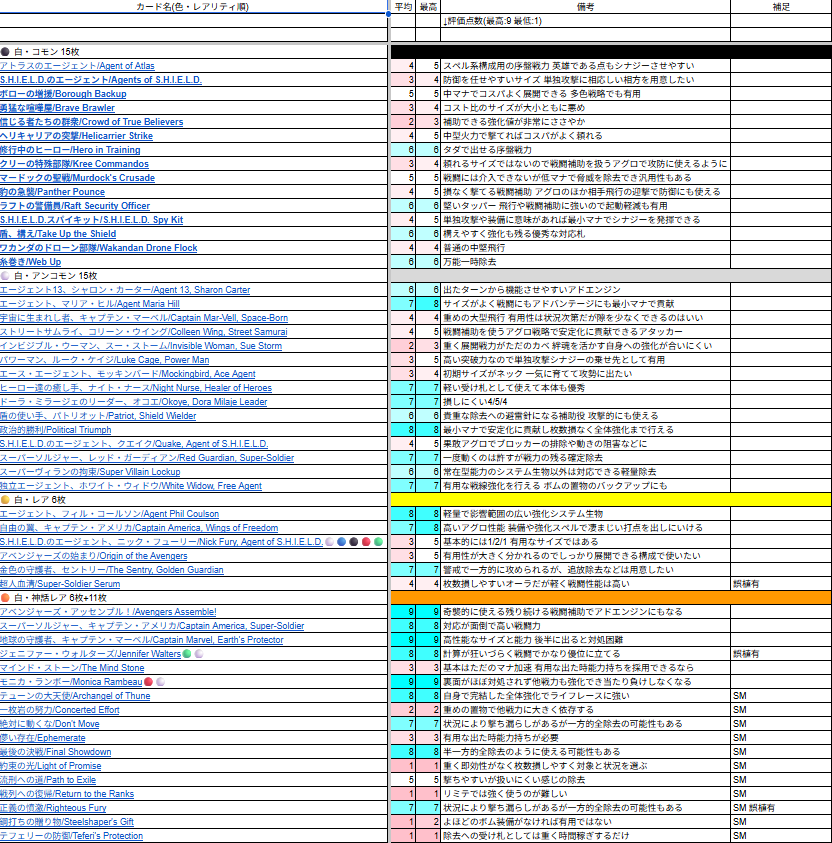The height and width of the screenshot is (843, 832).
Task: Select the 補足 column header
Action: click(x=781, y=6)
